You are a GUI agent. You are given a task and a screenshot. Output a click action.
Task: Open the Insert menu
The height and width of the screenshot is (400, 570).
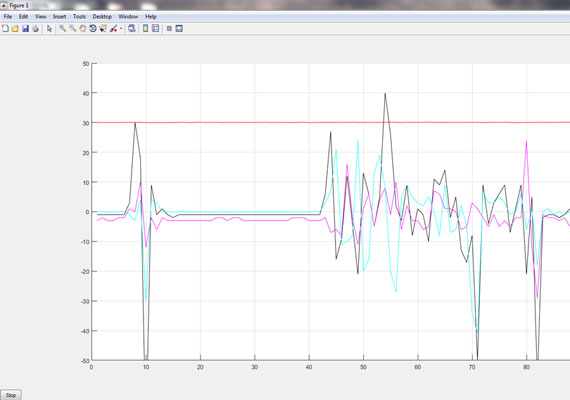[60, 16]
